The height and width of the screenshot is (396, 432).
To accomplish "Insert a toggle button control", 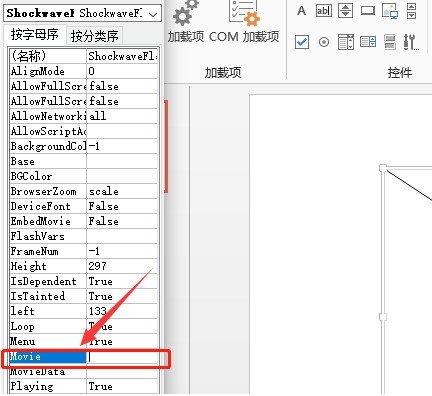I will point(390,42).
